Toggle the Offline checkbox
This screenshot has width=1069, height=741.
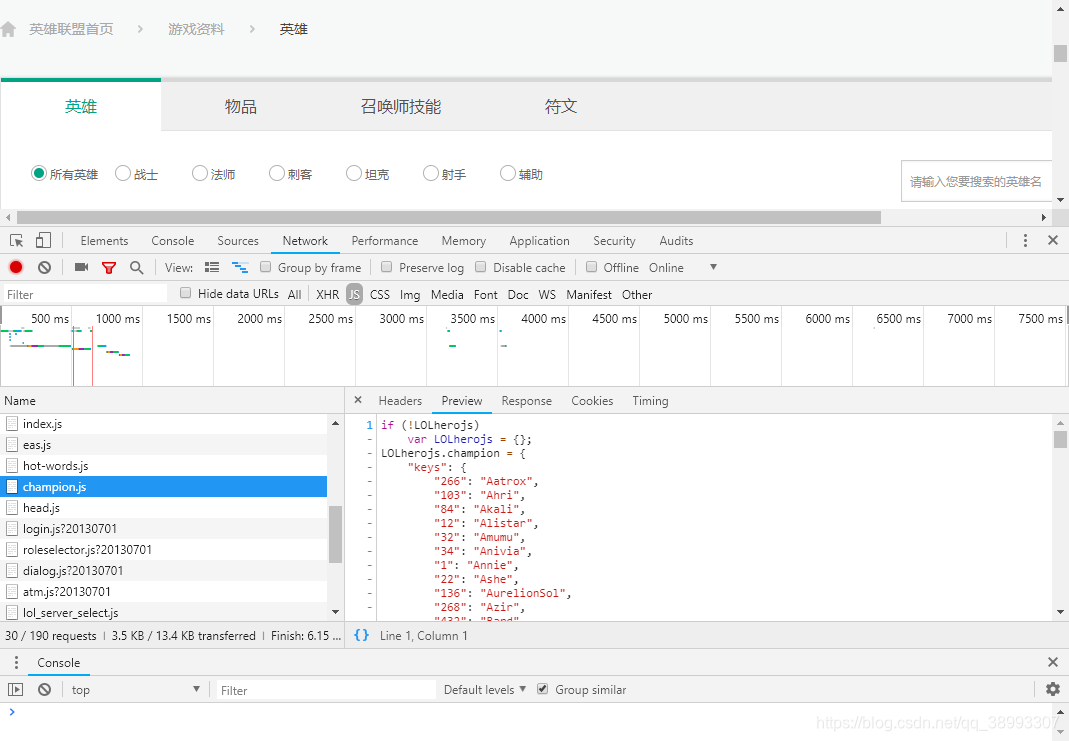click(x=592, y=267)
